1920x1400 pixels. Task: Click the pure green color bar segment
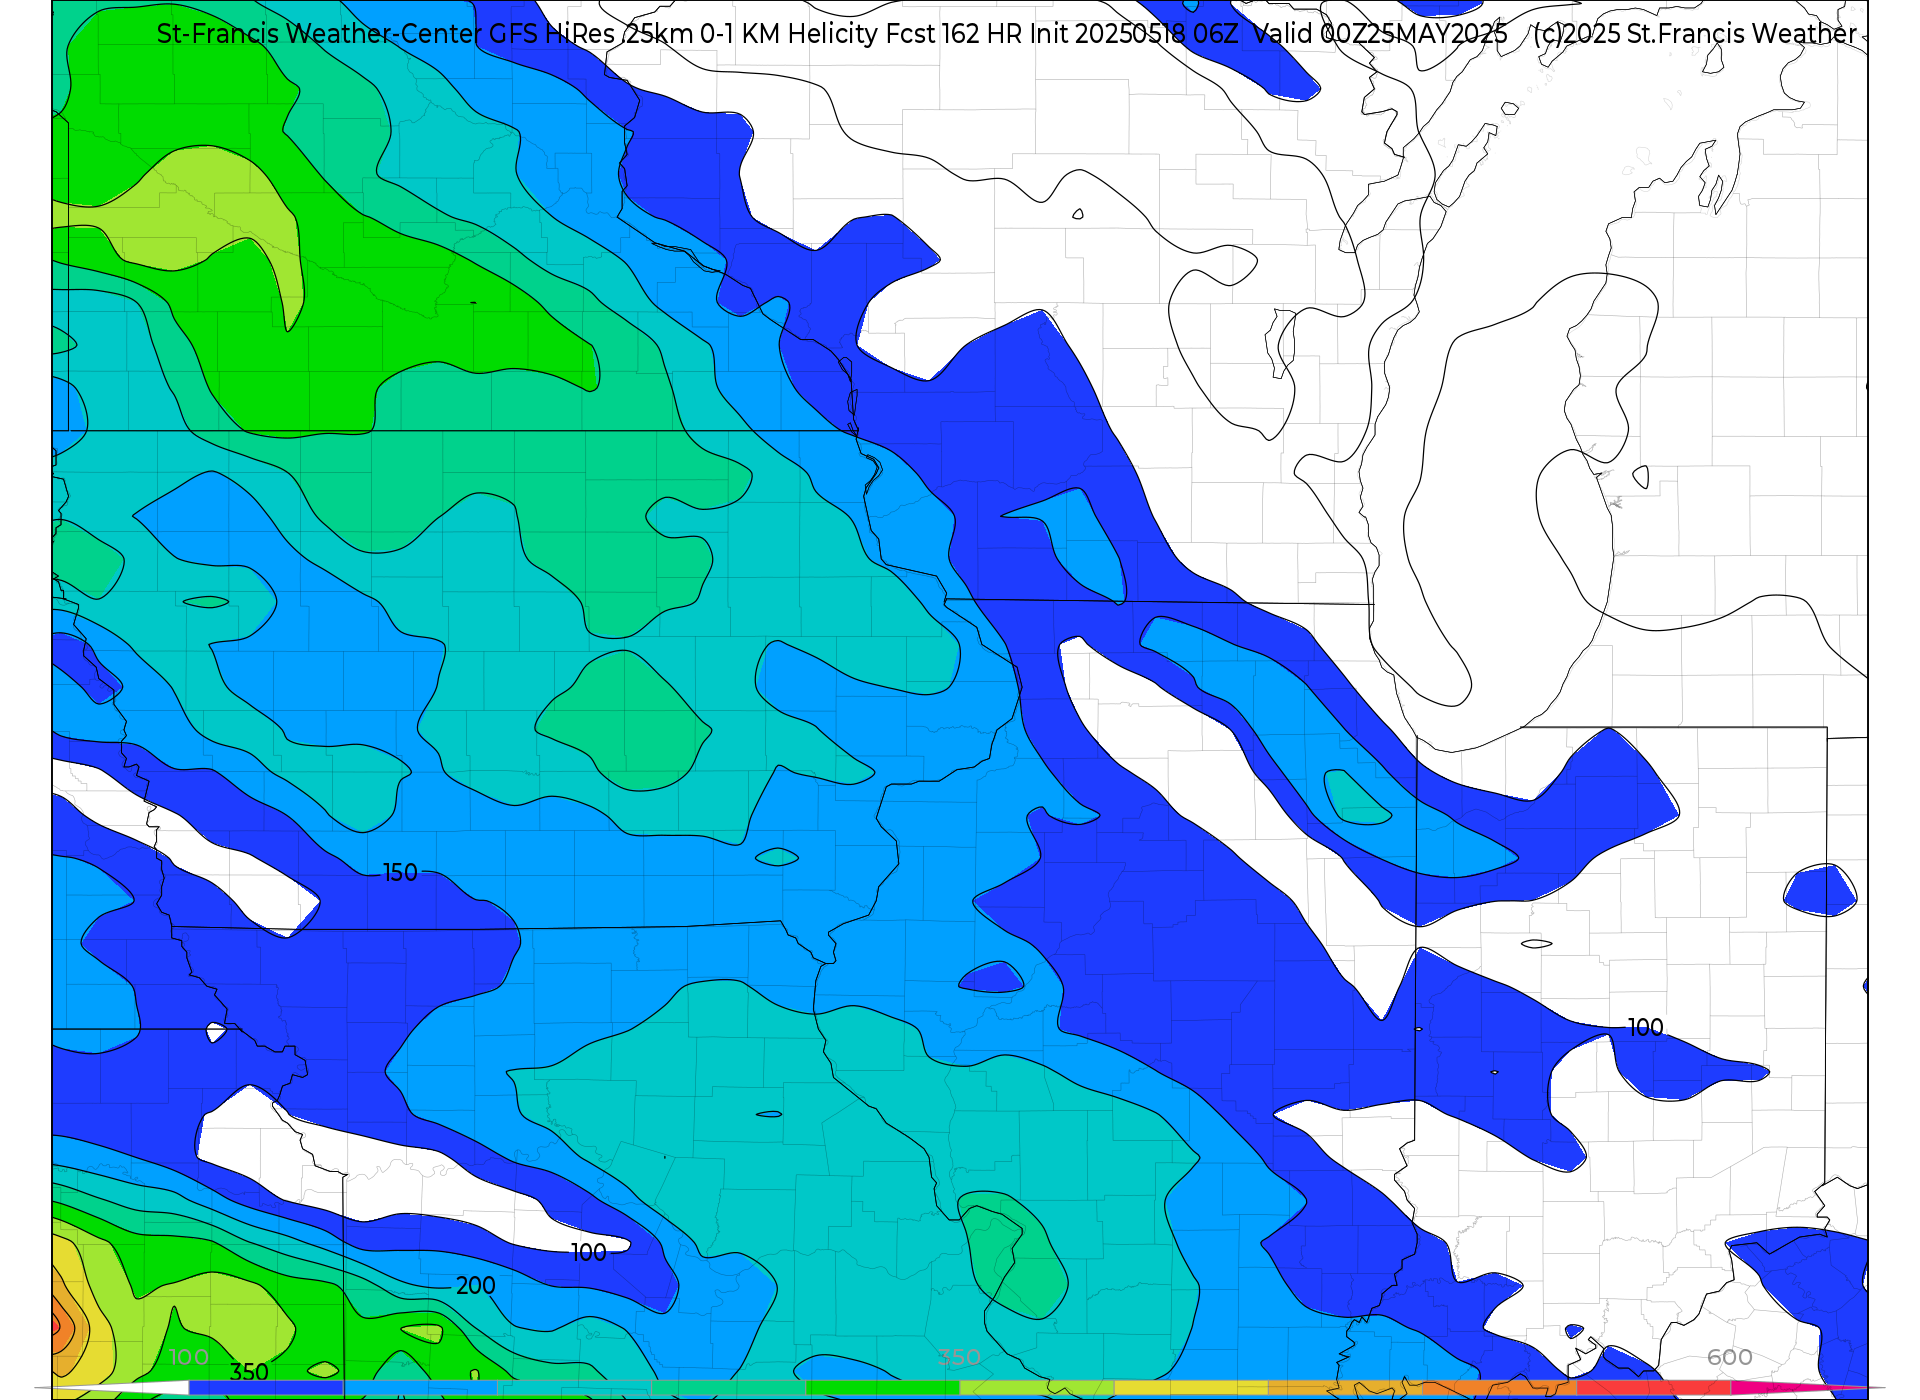click(x=882, y=1388)
